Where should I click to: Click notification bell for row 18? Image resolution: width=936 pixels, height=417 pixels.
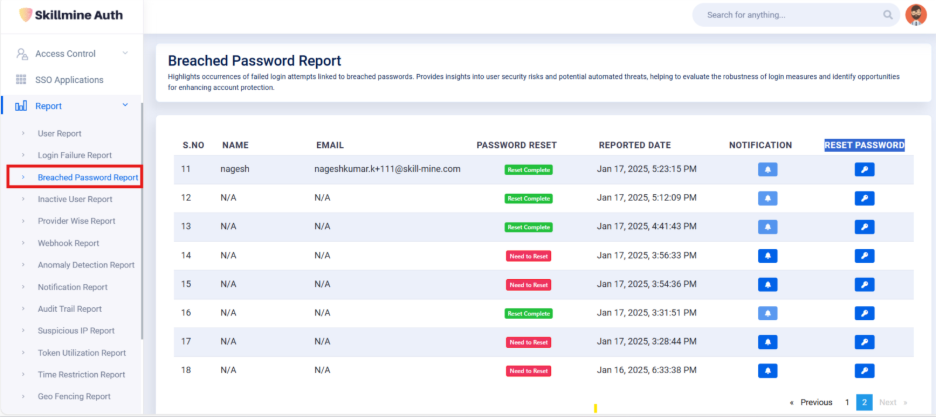click(x=767, y=371)
